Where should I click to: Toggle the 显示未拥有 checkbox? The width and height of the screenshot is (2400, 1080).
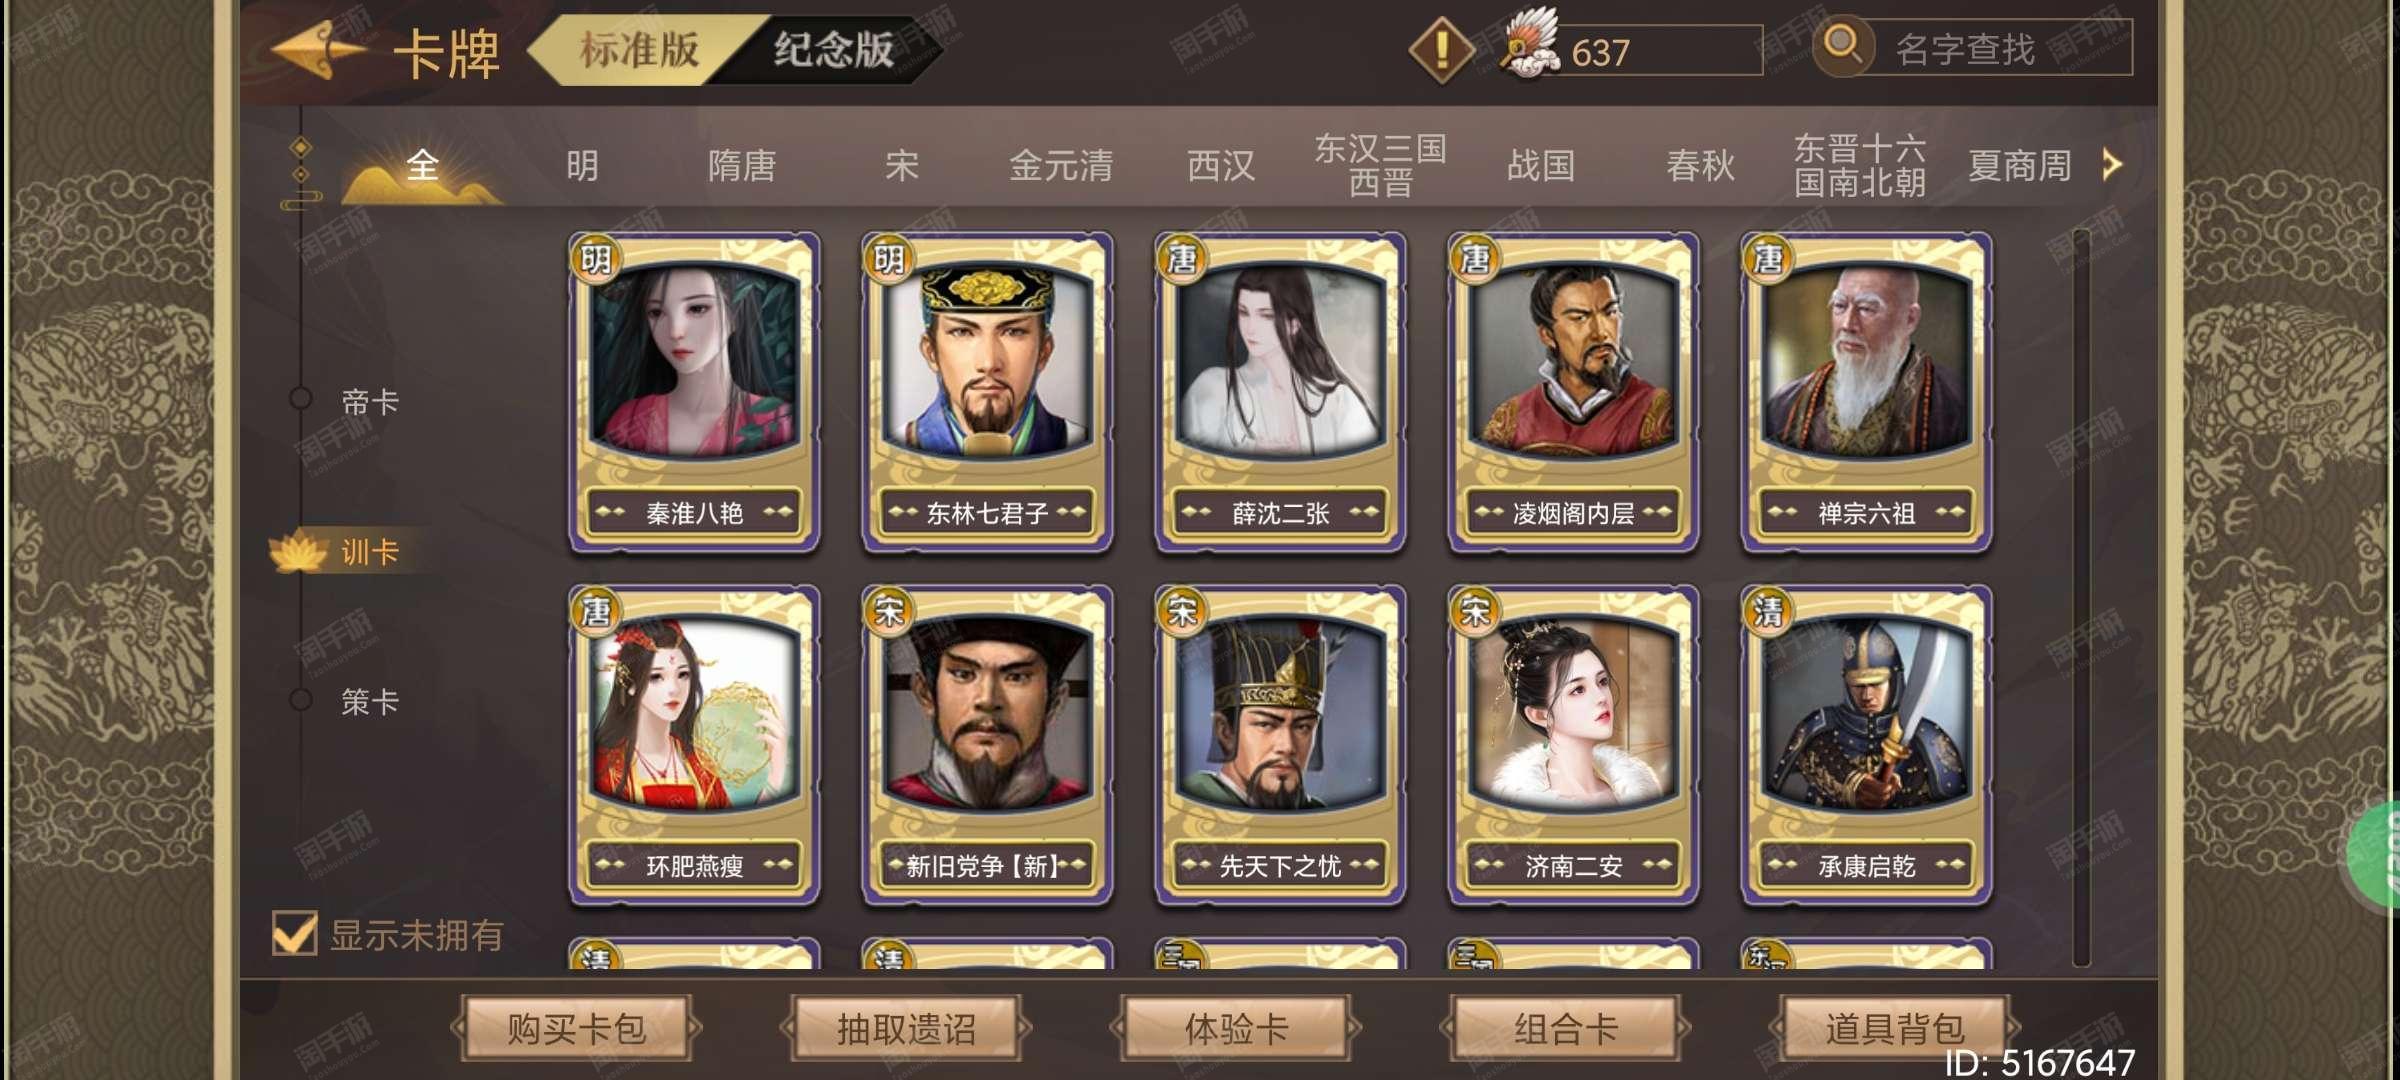coord(295,934)
